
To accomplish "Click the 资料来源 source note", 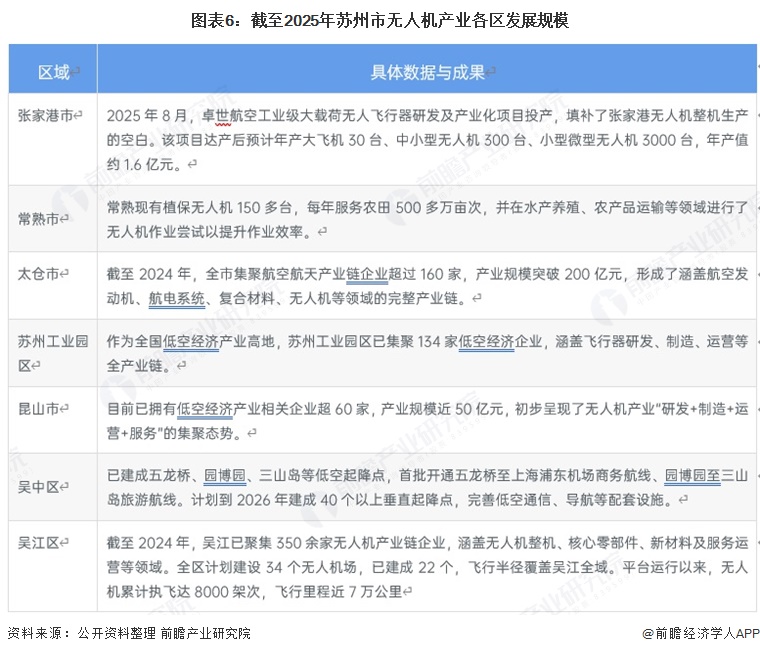I will pyautogui.click(x=130, y=633).
